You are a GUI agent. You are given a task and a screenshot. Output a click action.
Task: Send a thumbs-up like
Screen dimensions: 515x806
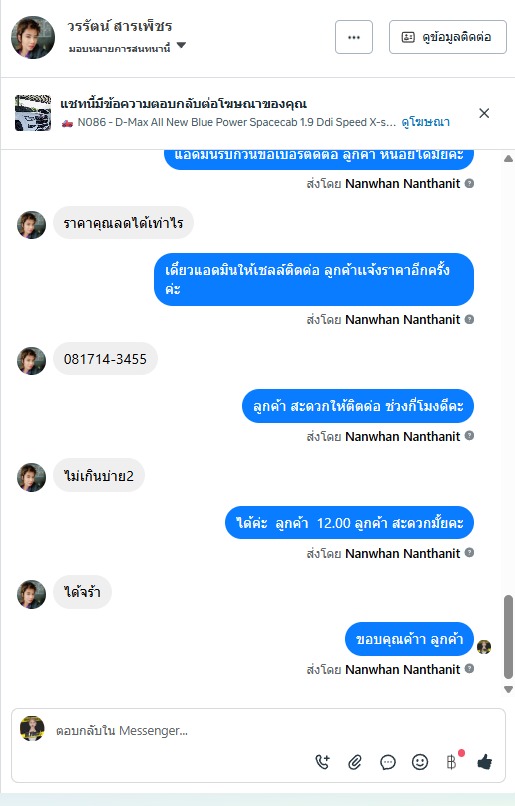tap(485, 762)
